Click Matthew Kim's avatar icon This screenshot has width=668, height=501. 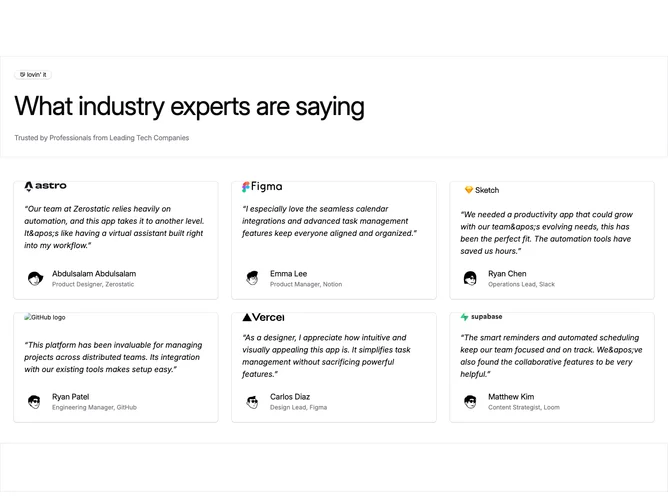click(x=470, y=402)
